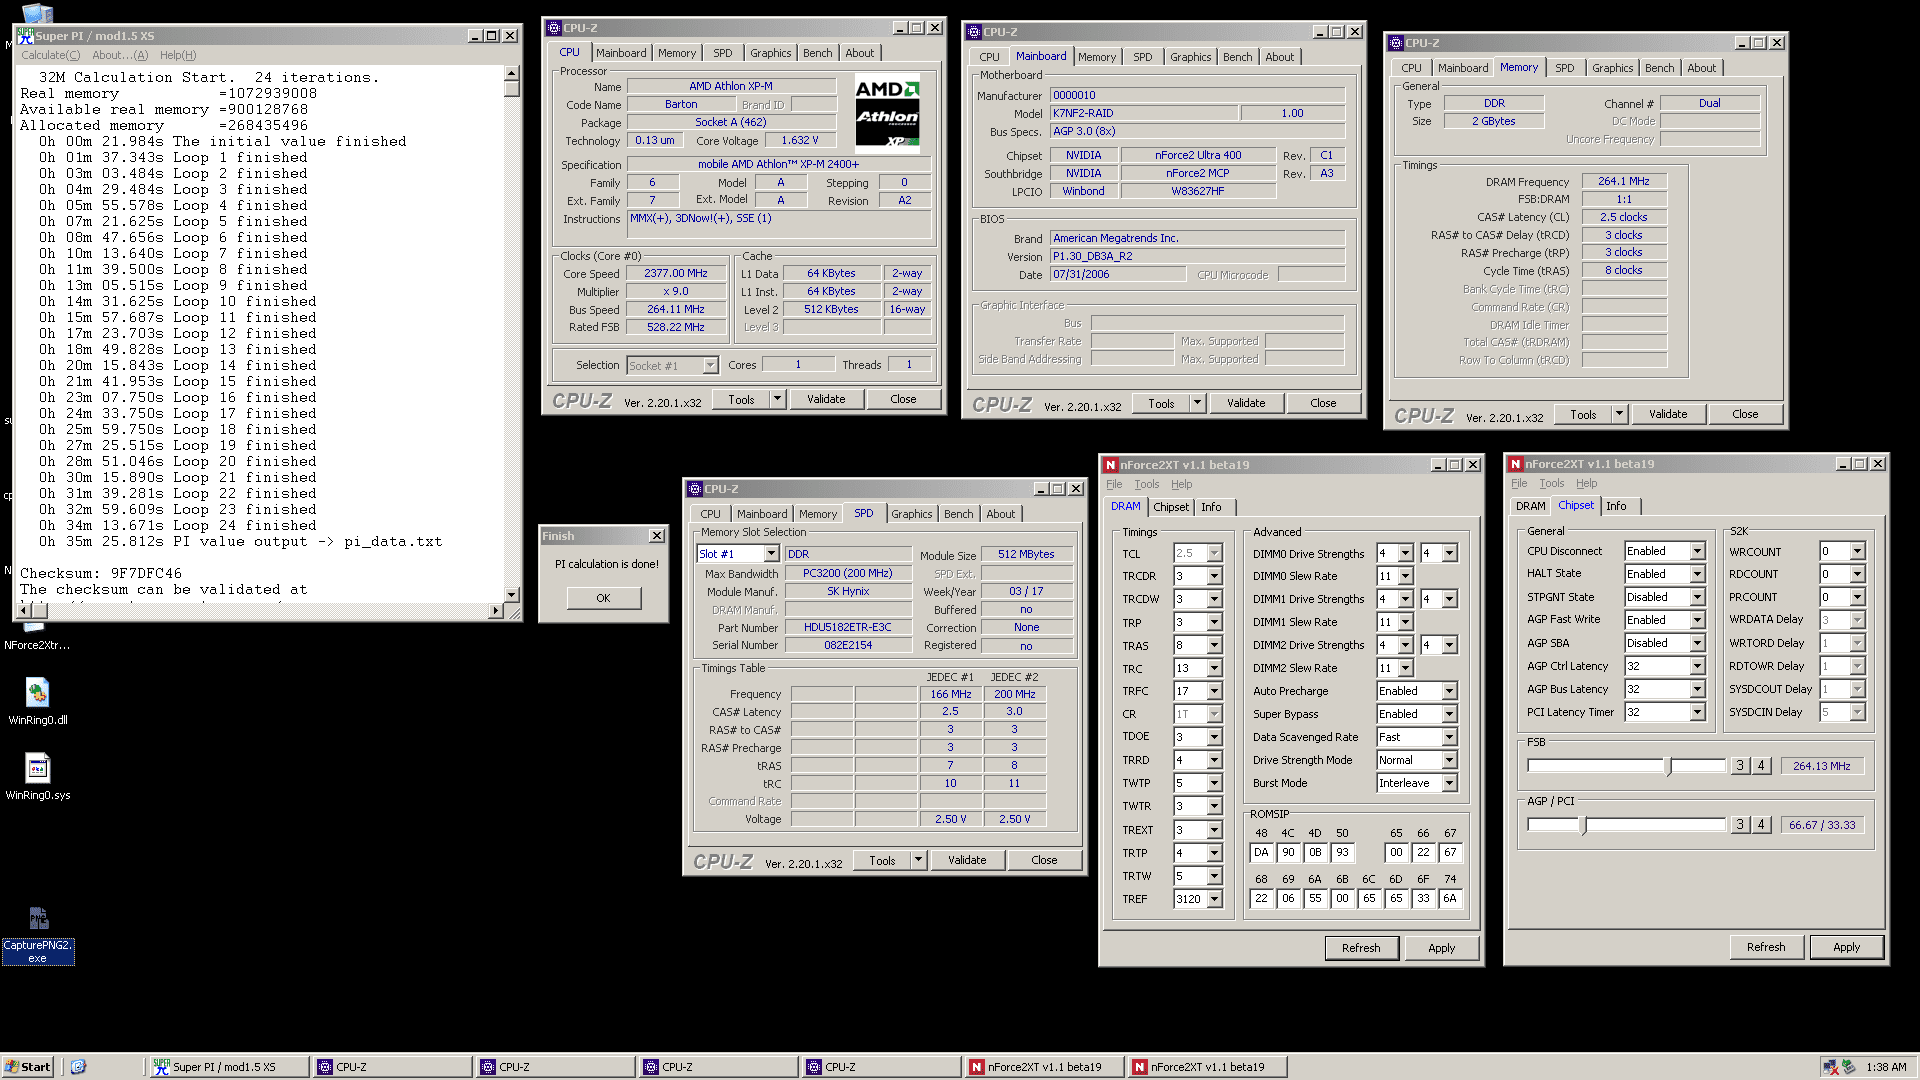Switch to the Bench tab in the CPU-Z window showing the CPU tab

click(x=817, y=53)
